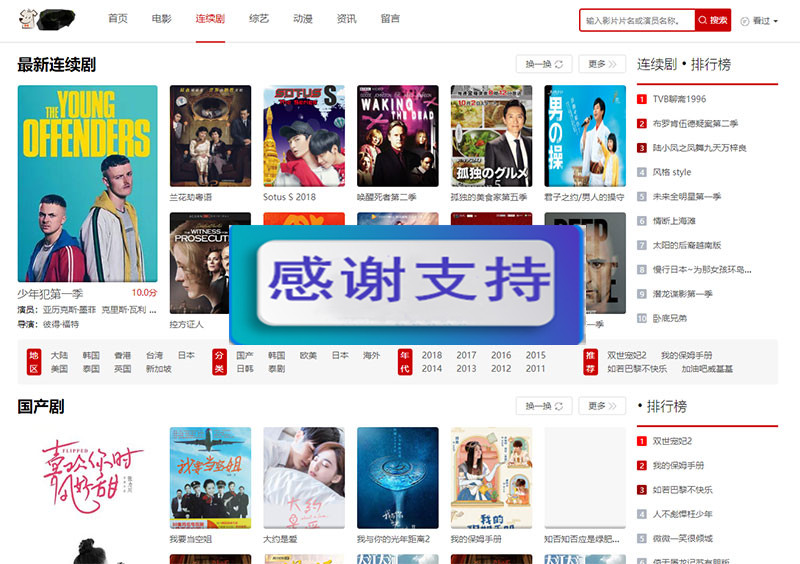Open the 男の操 poster thumbnail
Viewport: 800px width, 564px height.
(585, 136)
